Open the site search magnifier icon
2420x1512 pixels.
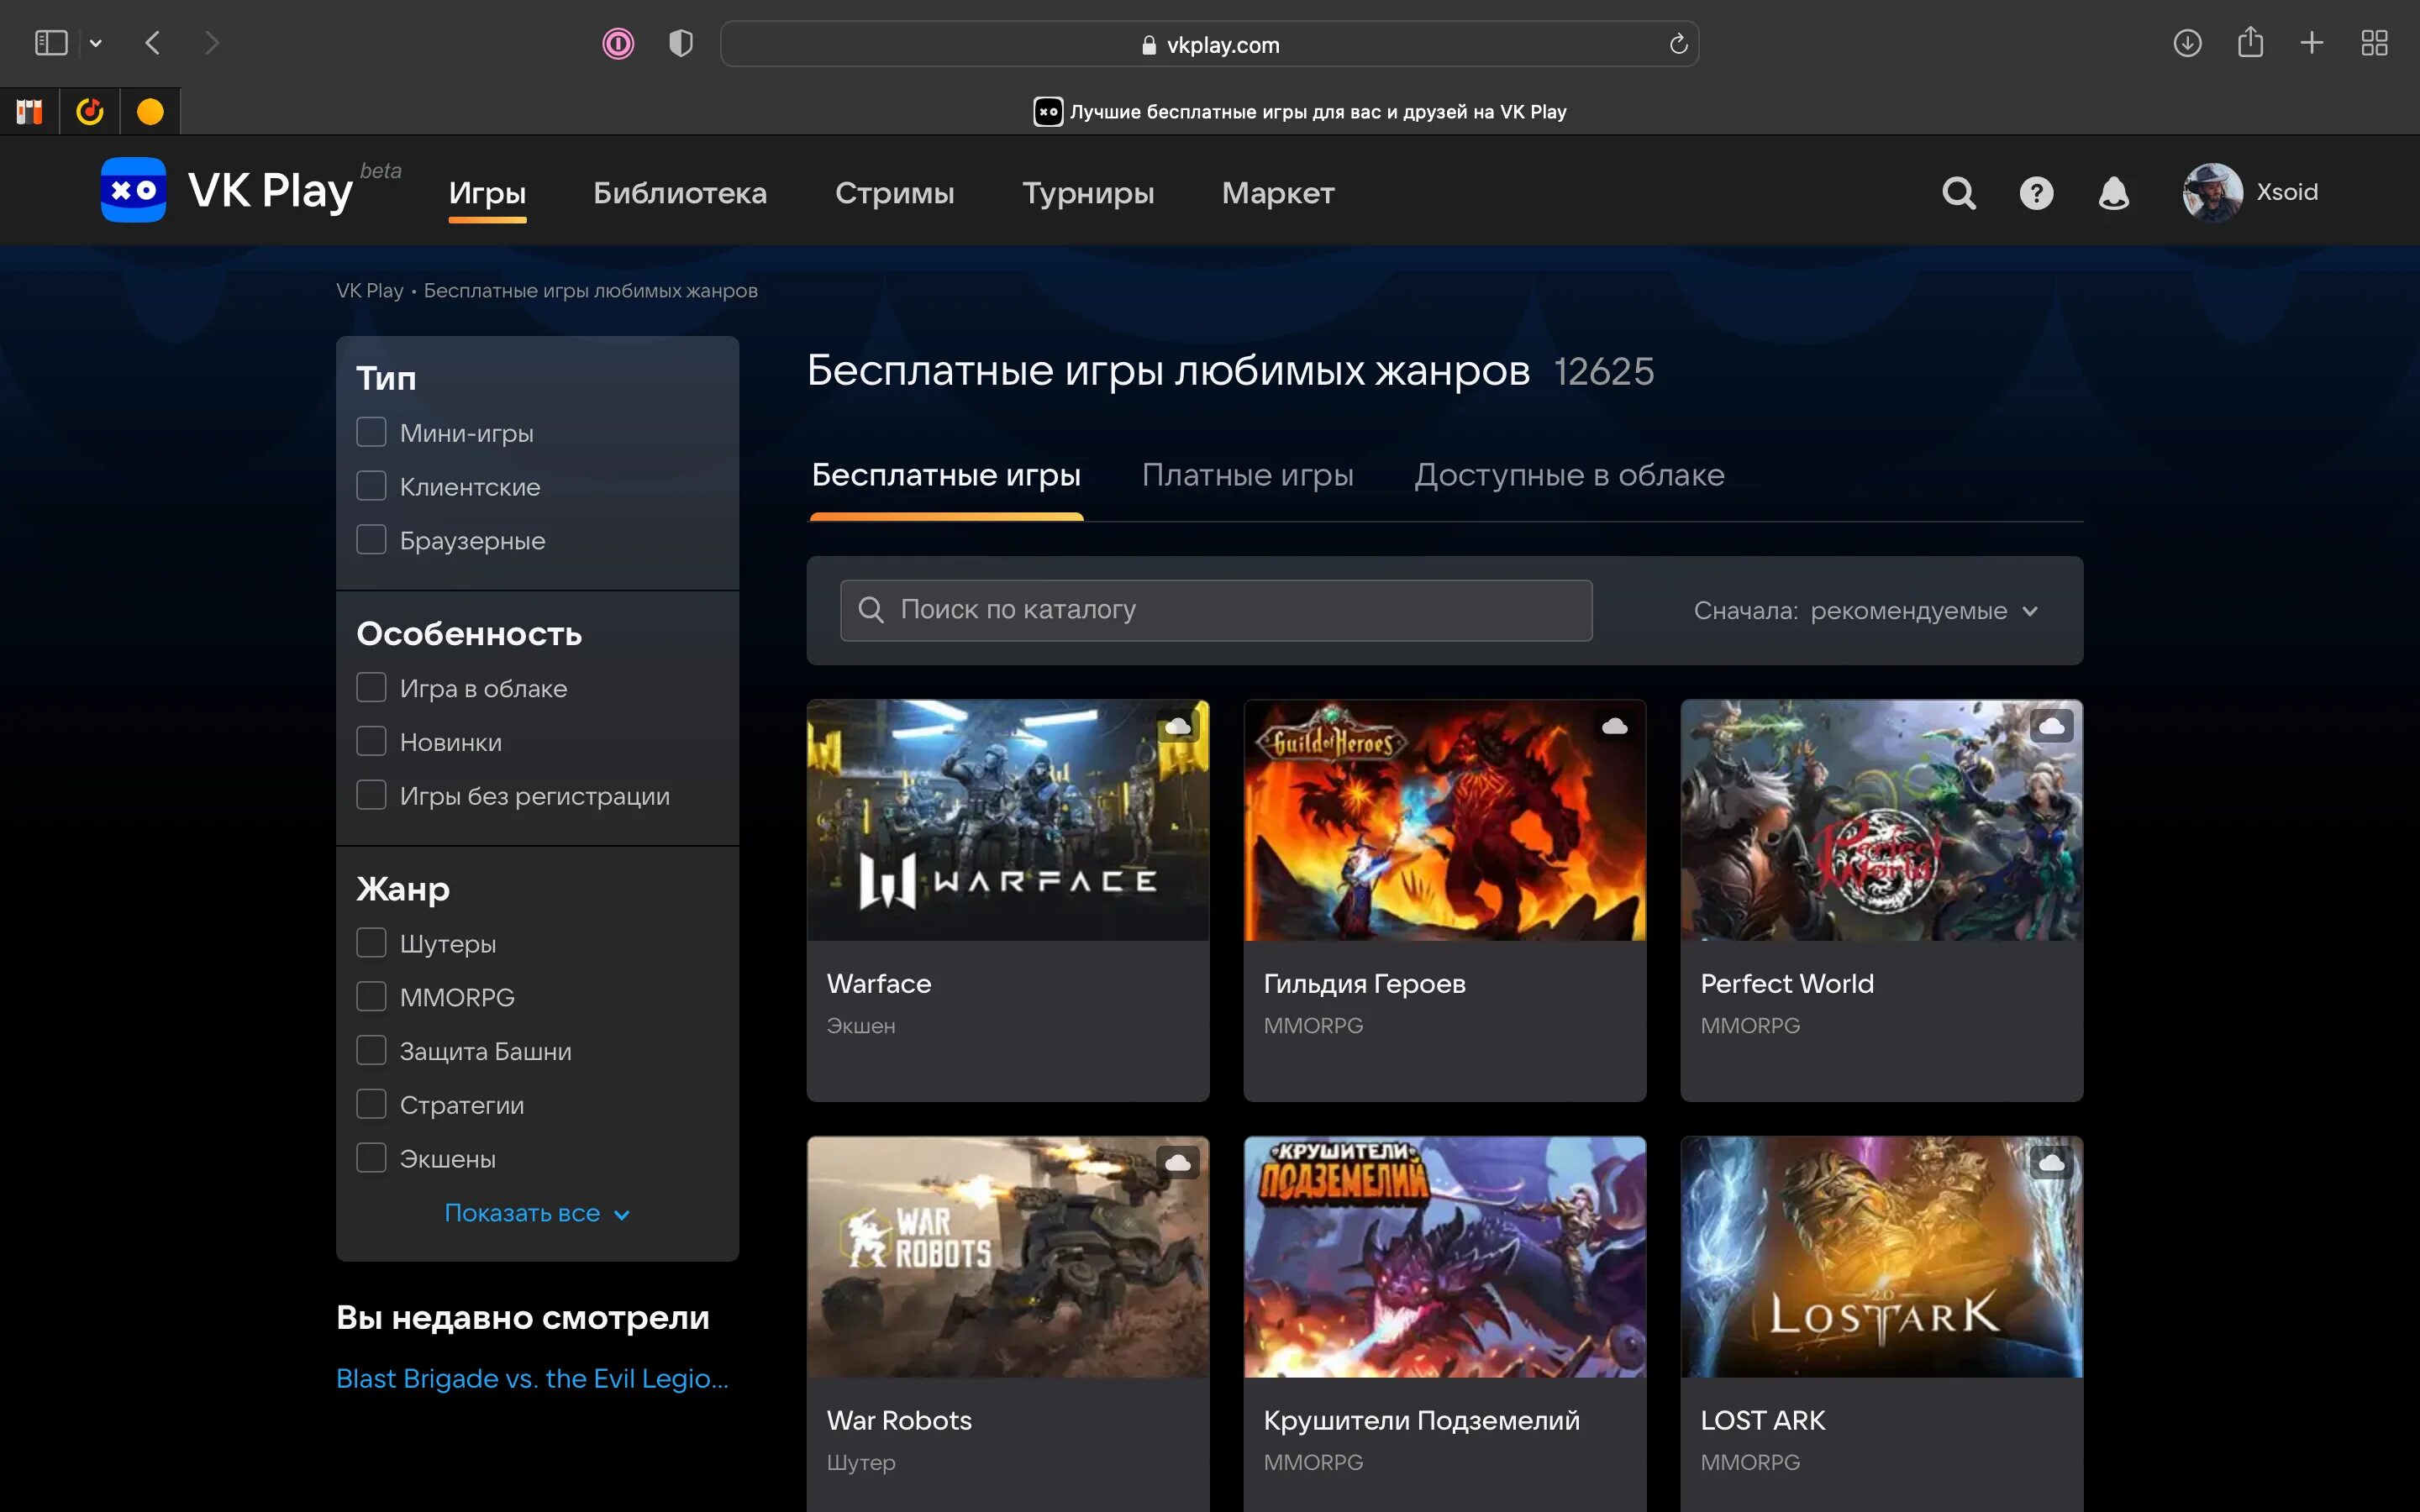1959,192
